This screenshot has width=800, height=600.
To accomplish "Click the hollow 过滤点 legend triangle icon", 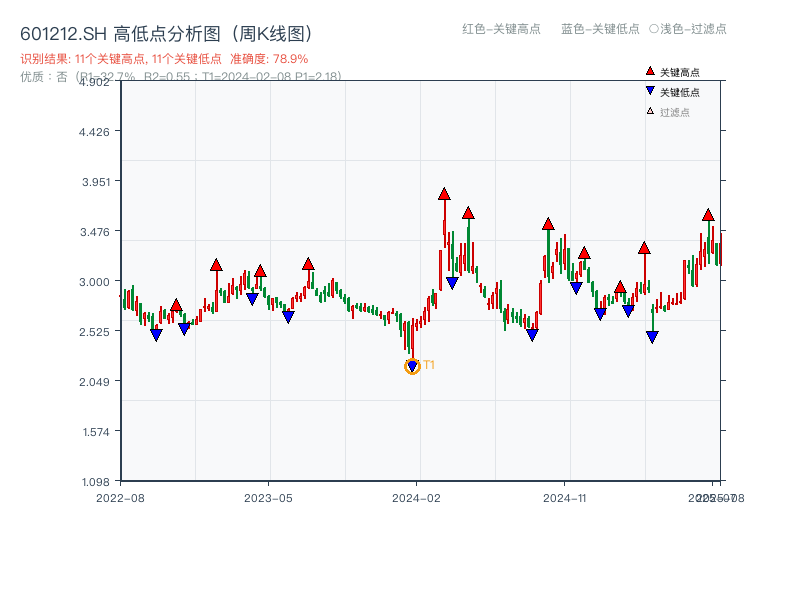I will click(x=650, y=111).
